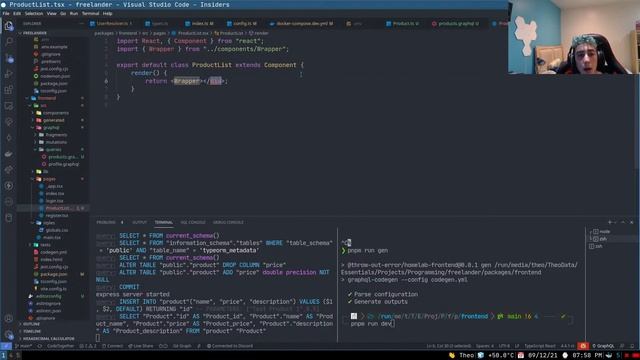Open the Search view in activity bar
This screenshot has height=360, width=640.
coord(9,42)
